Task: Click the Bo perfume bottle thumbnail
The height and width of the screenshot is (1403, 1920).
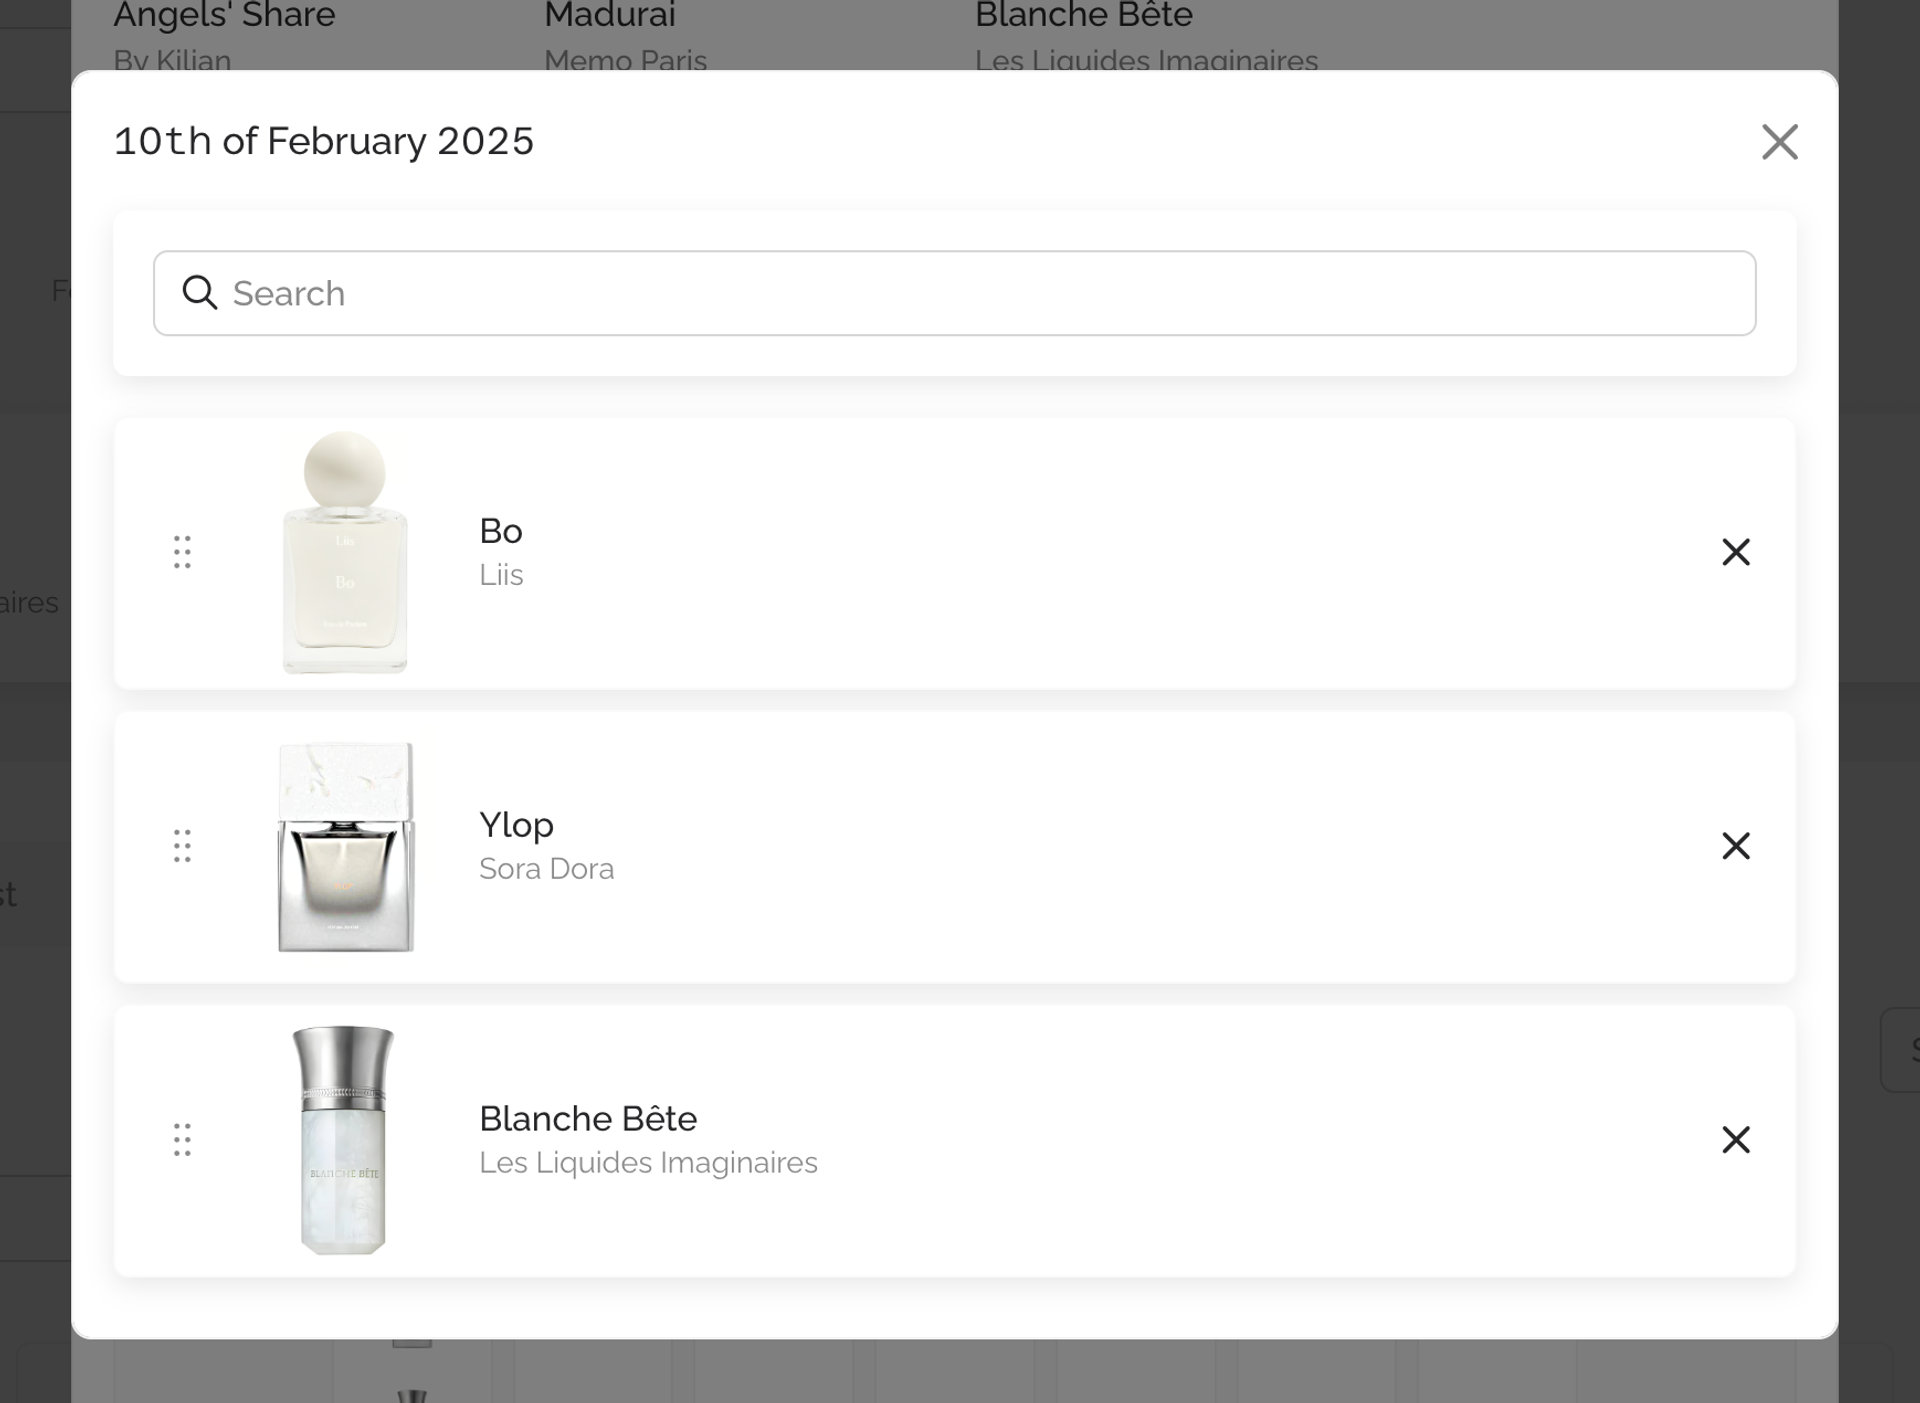Action: [x=345, y=553]
